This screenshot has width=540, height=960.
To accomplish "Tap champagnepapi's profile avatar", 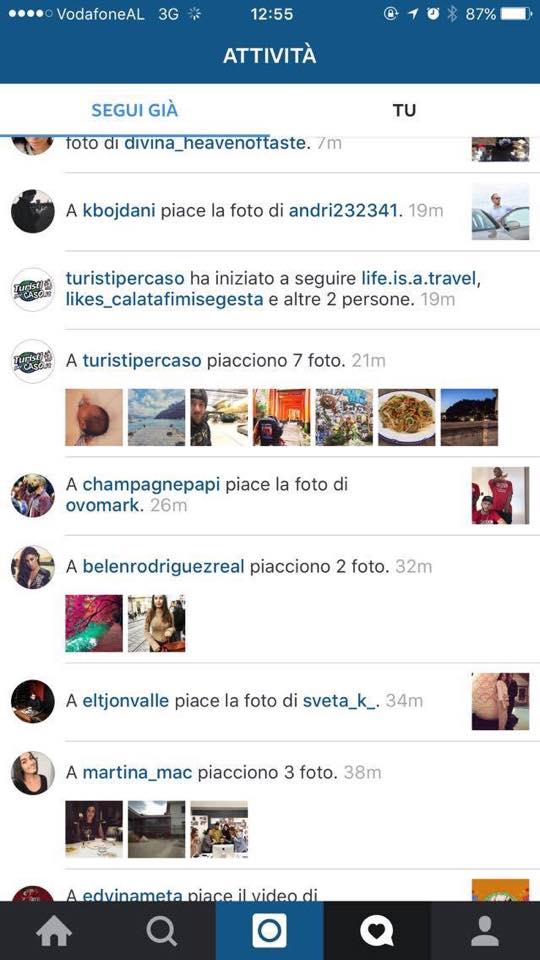I will coord(33,495).
